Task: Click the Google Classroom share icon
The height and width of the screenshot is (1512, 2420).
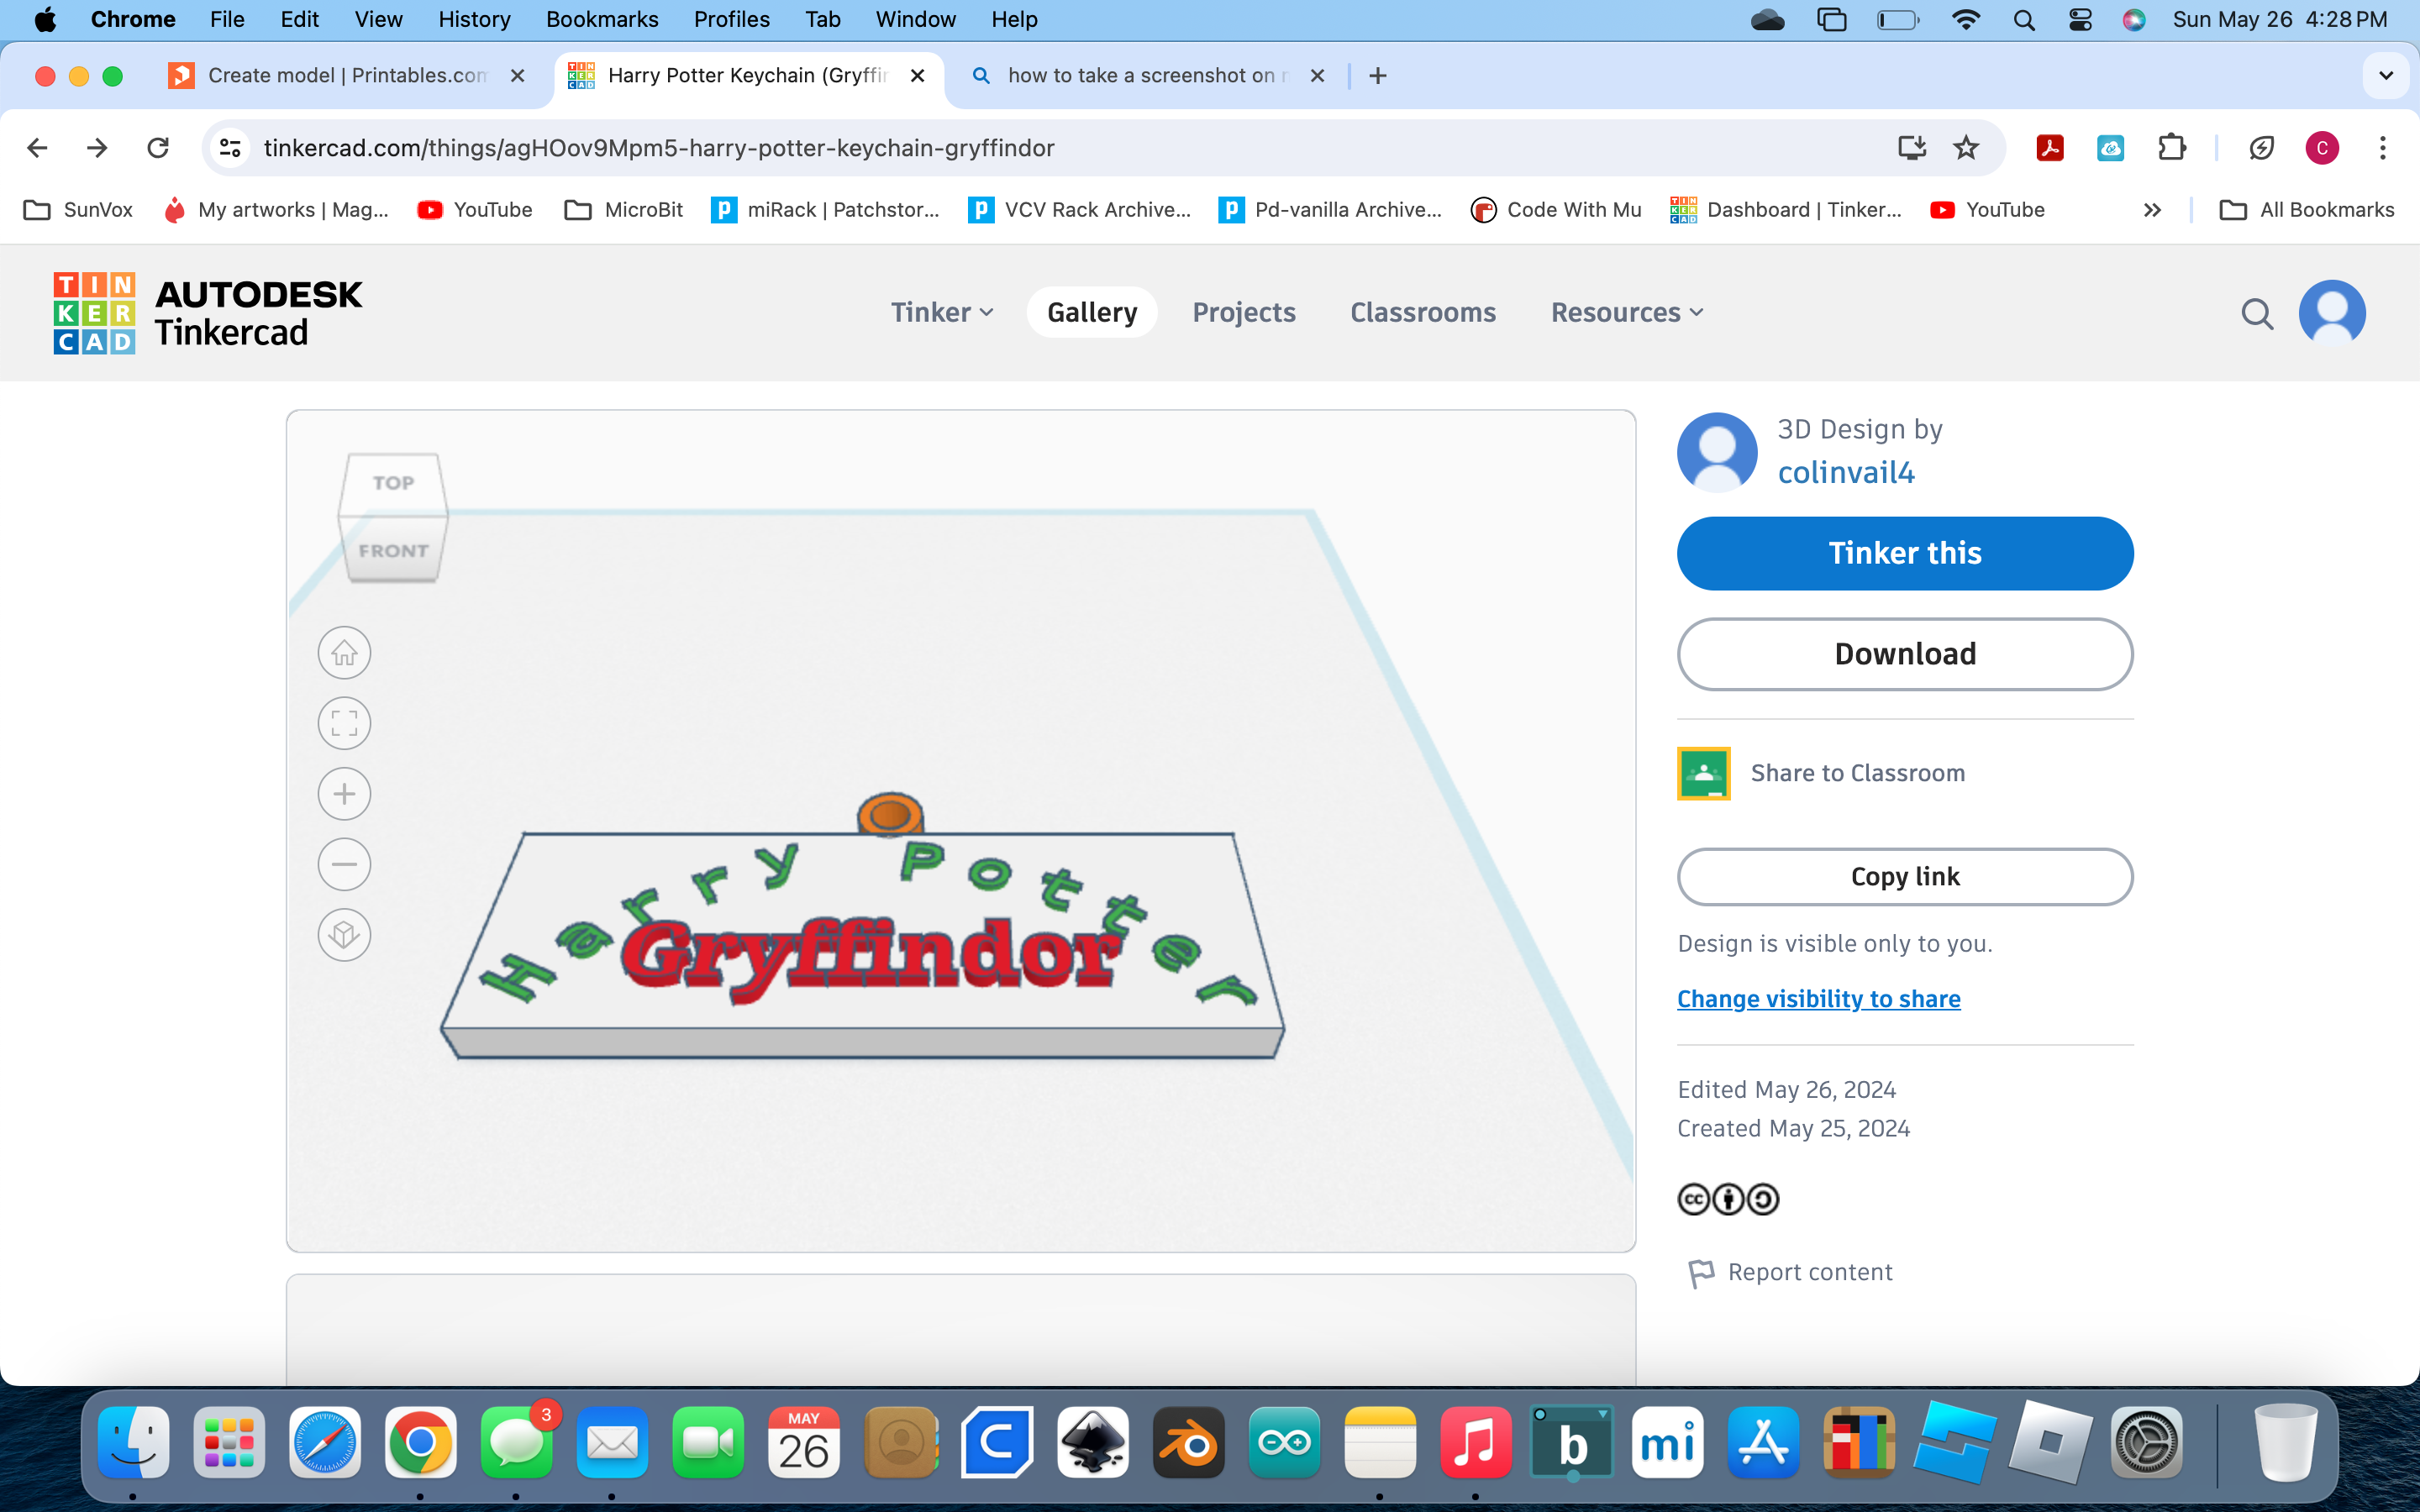Action: click(1703, 773)
